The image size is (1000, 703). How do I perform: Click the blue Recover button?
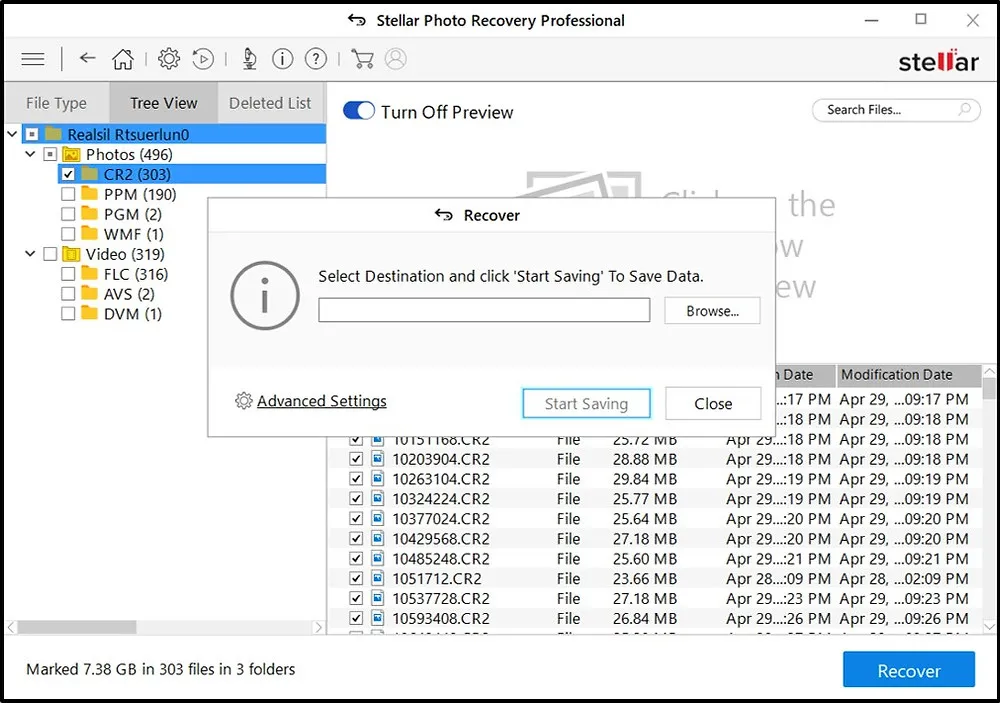pyautogui.click(x=909, y=670)
